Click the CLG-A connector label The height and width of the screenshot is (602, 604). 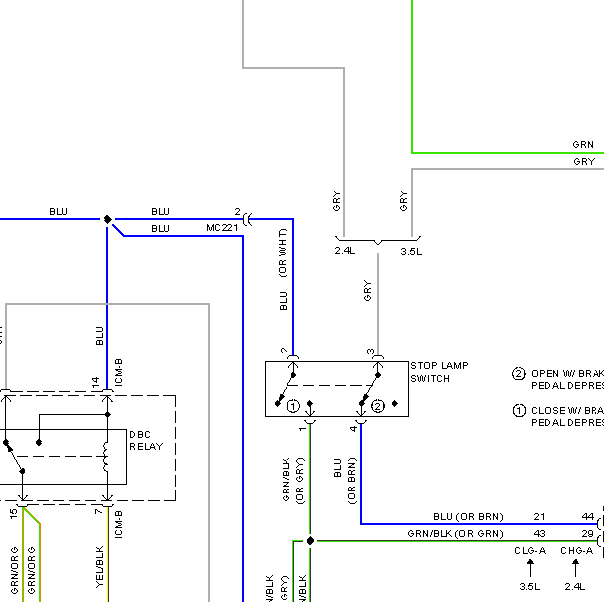(530, 551)
